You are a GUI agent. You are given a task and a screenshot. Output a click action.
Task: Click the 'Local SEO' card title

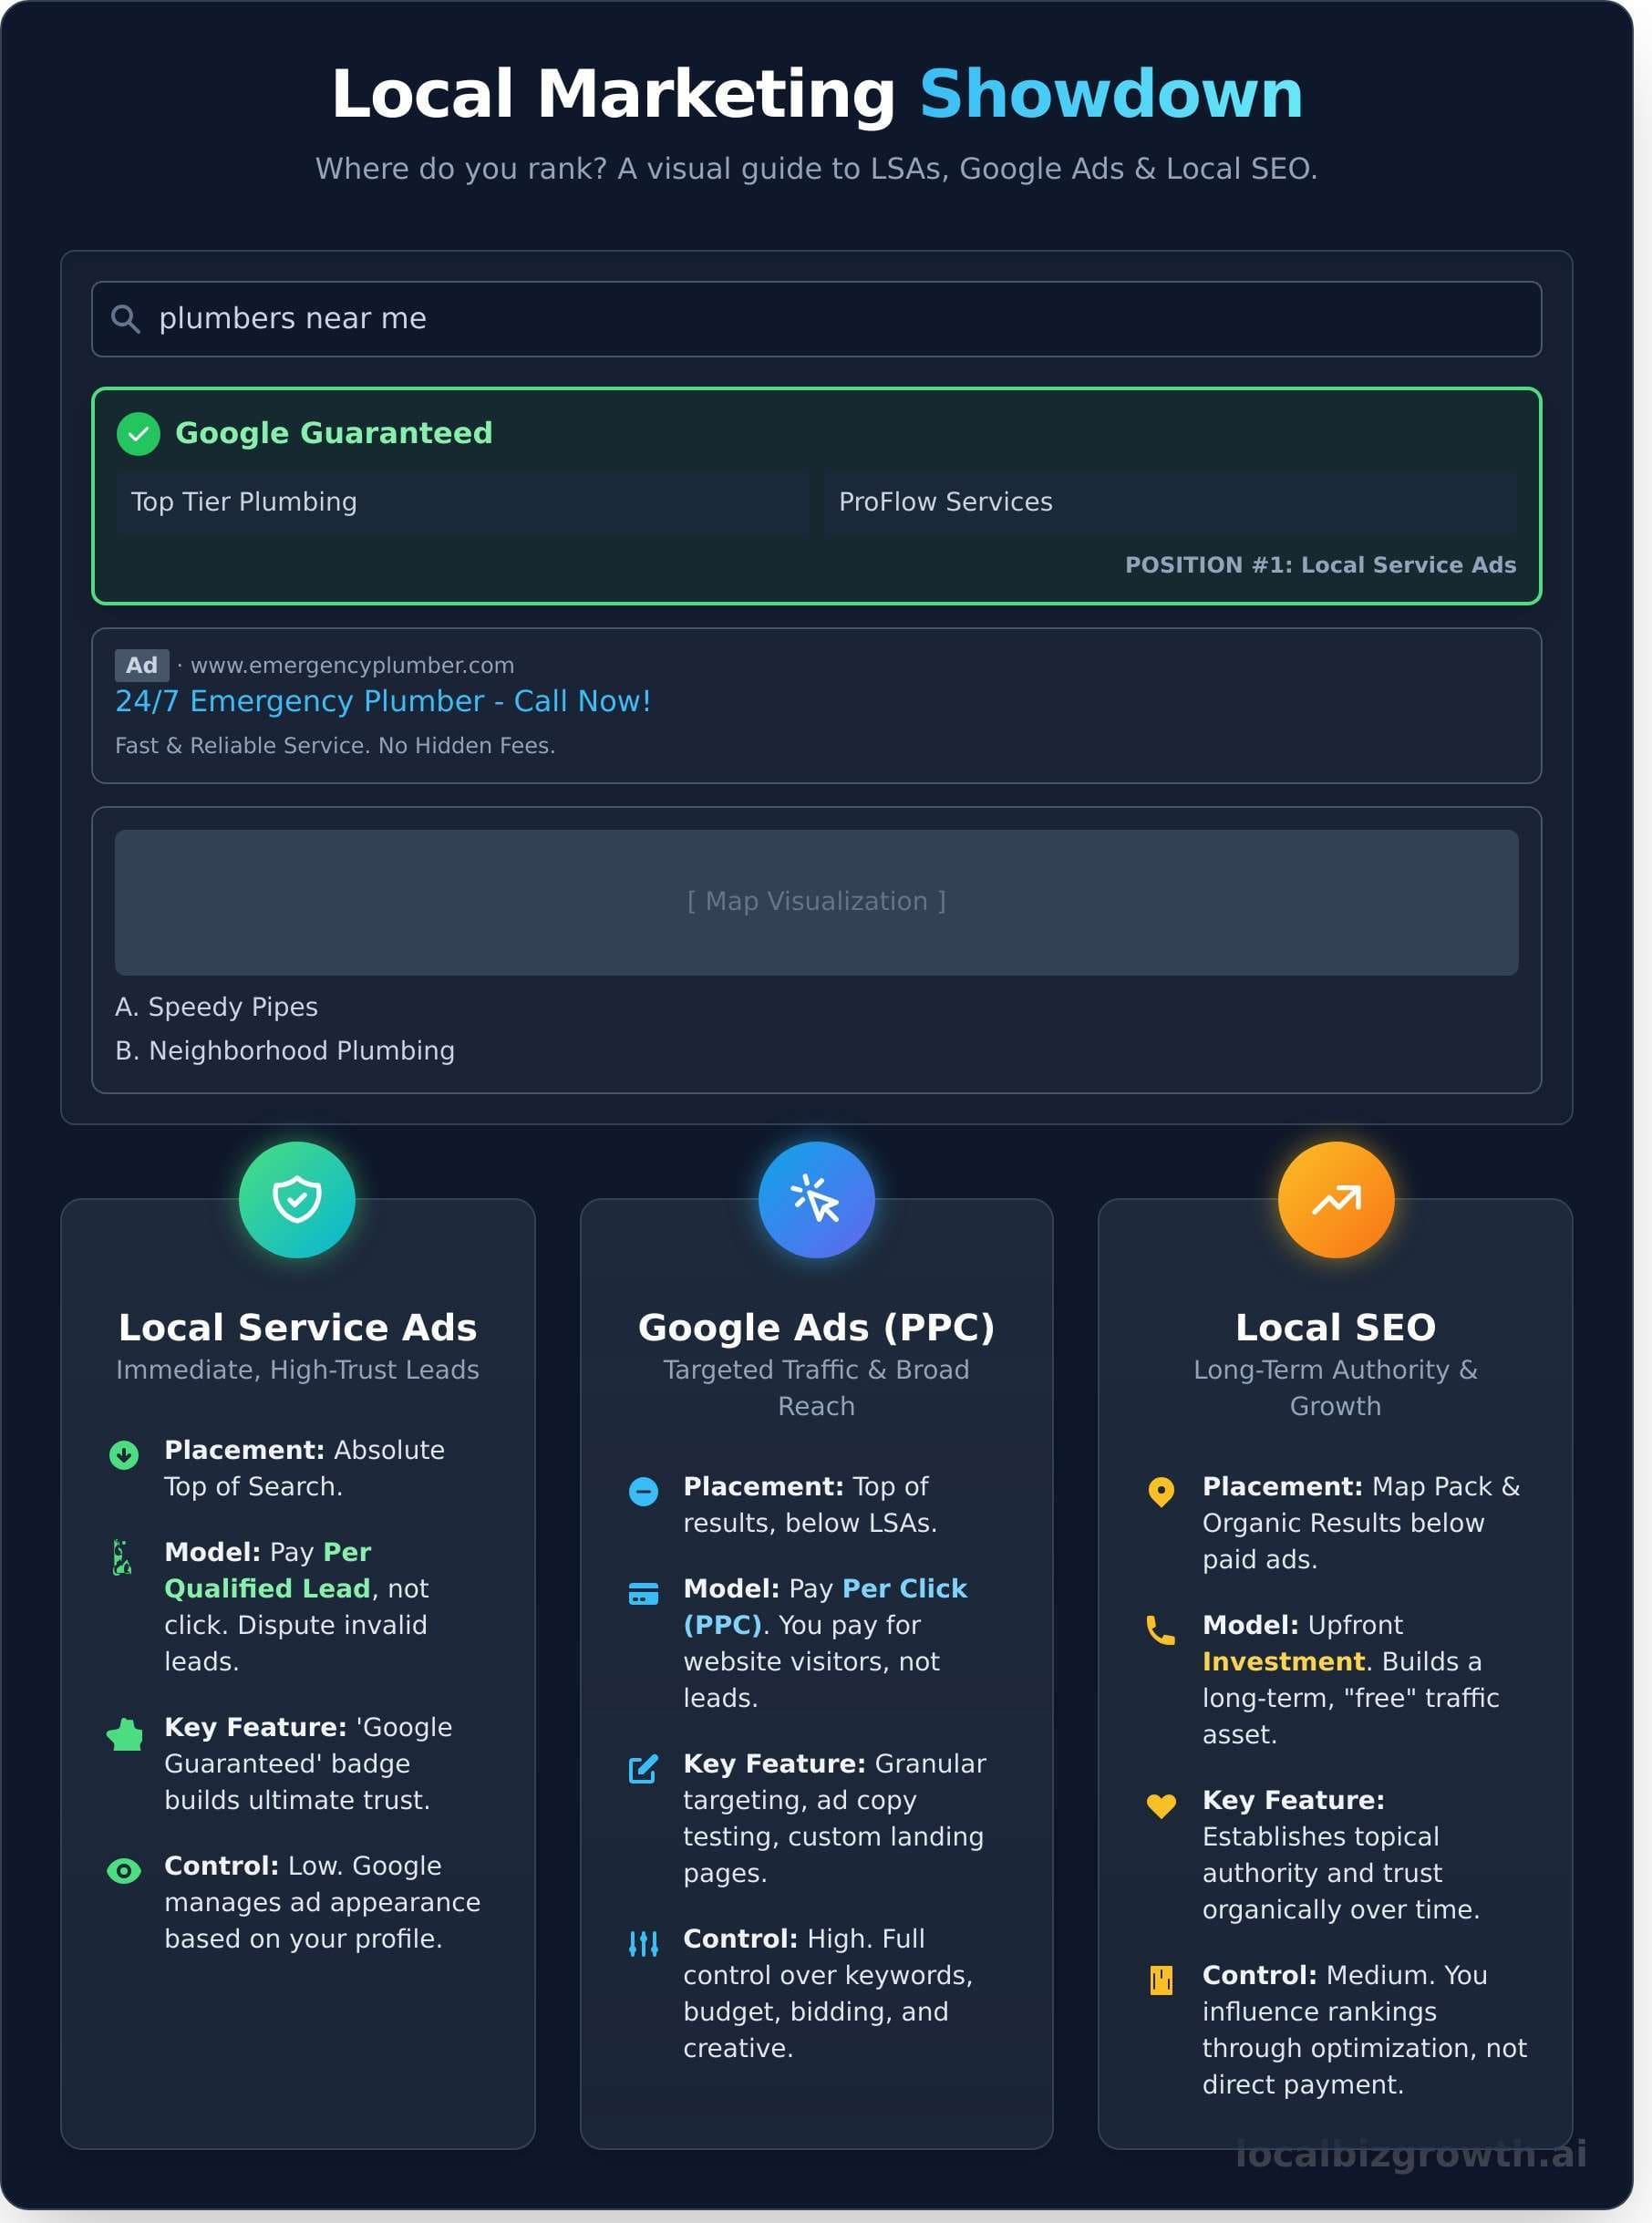1336,1327
